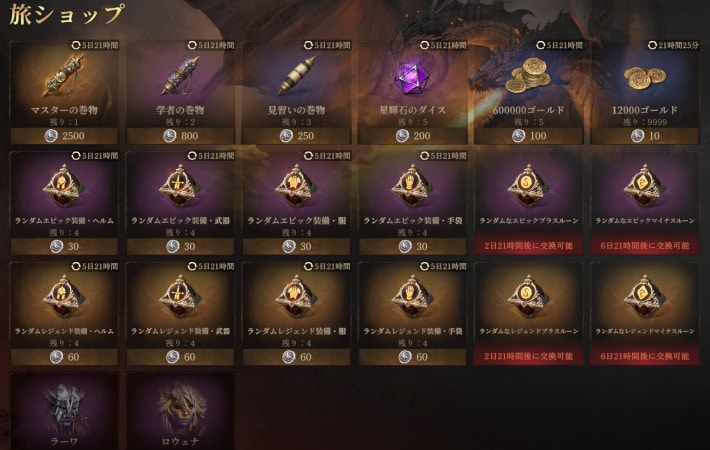Image resolution: width=710 pixels, height=450 pixels.
Task: Click the ランダムエピック装備・武器 sword icon
Action: click(180, 186)
